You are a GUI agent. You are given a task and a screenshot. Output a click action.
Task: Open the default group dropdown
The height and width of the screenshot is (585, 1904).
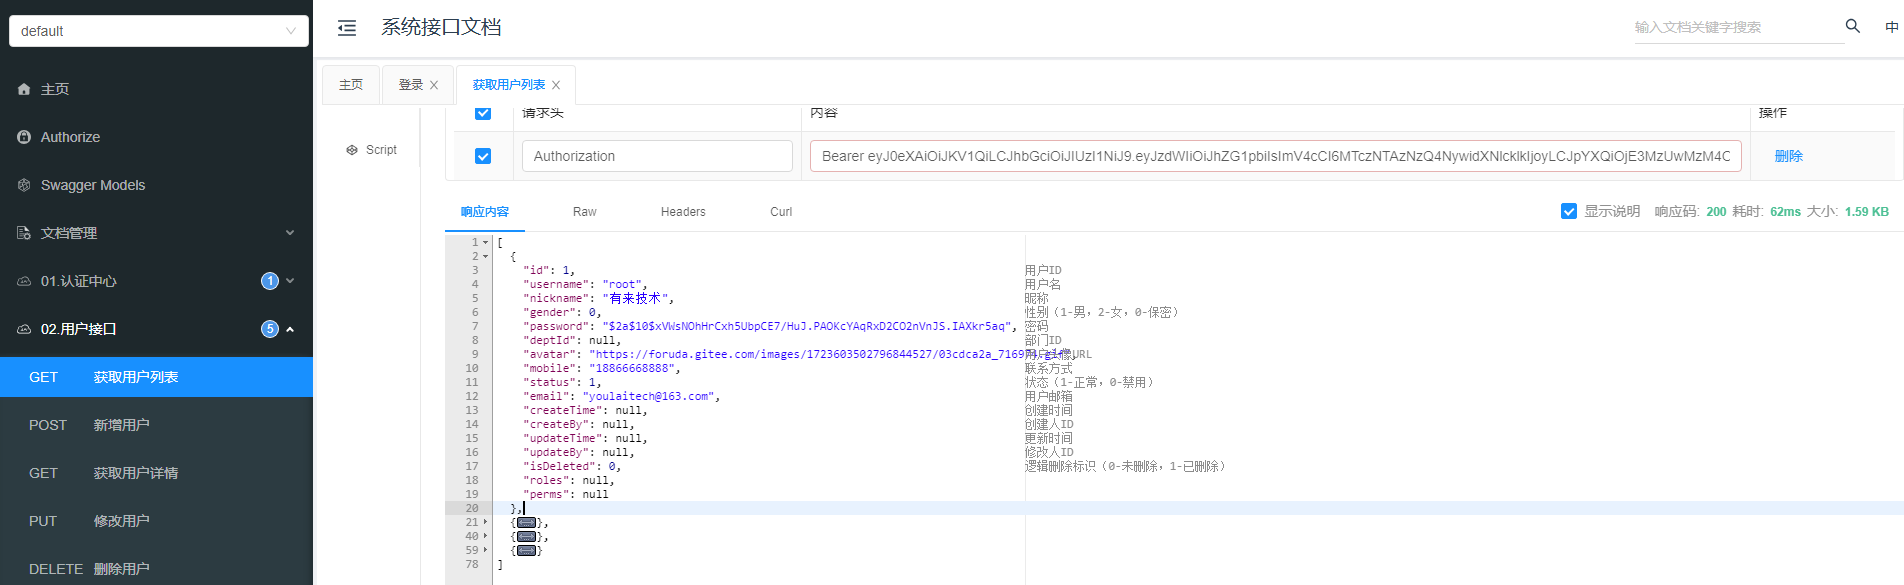[159, 31]
